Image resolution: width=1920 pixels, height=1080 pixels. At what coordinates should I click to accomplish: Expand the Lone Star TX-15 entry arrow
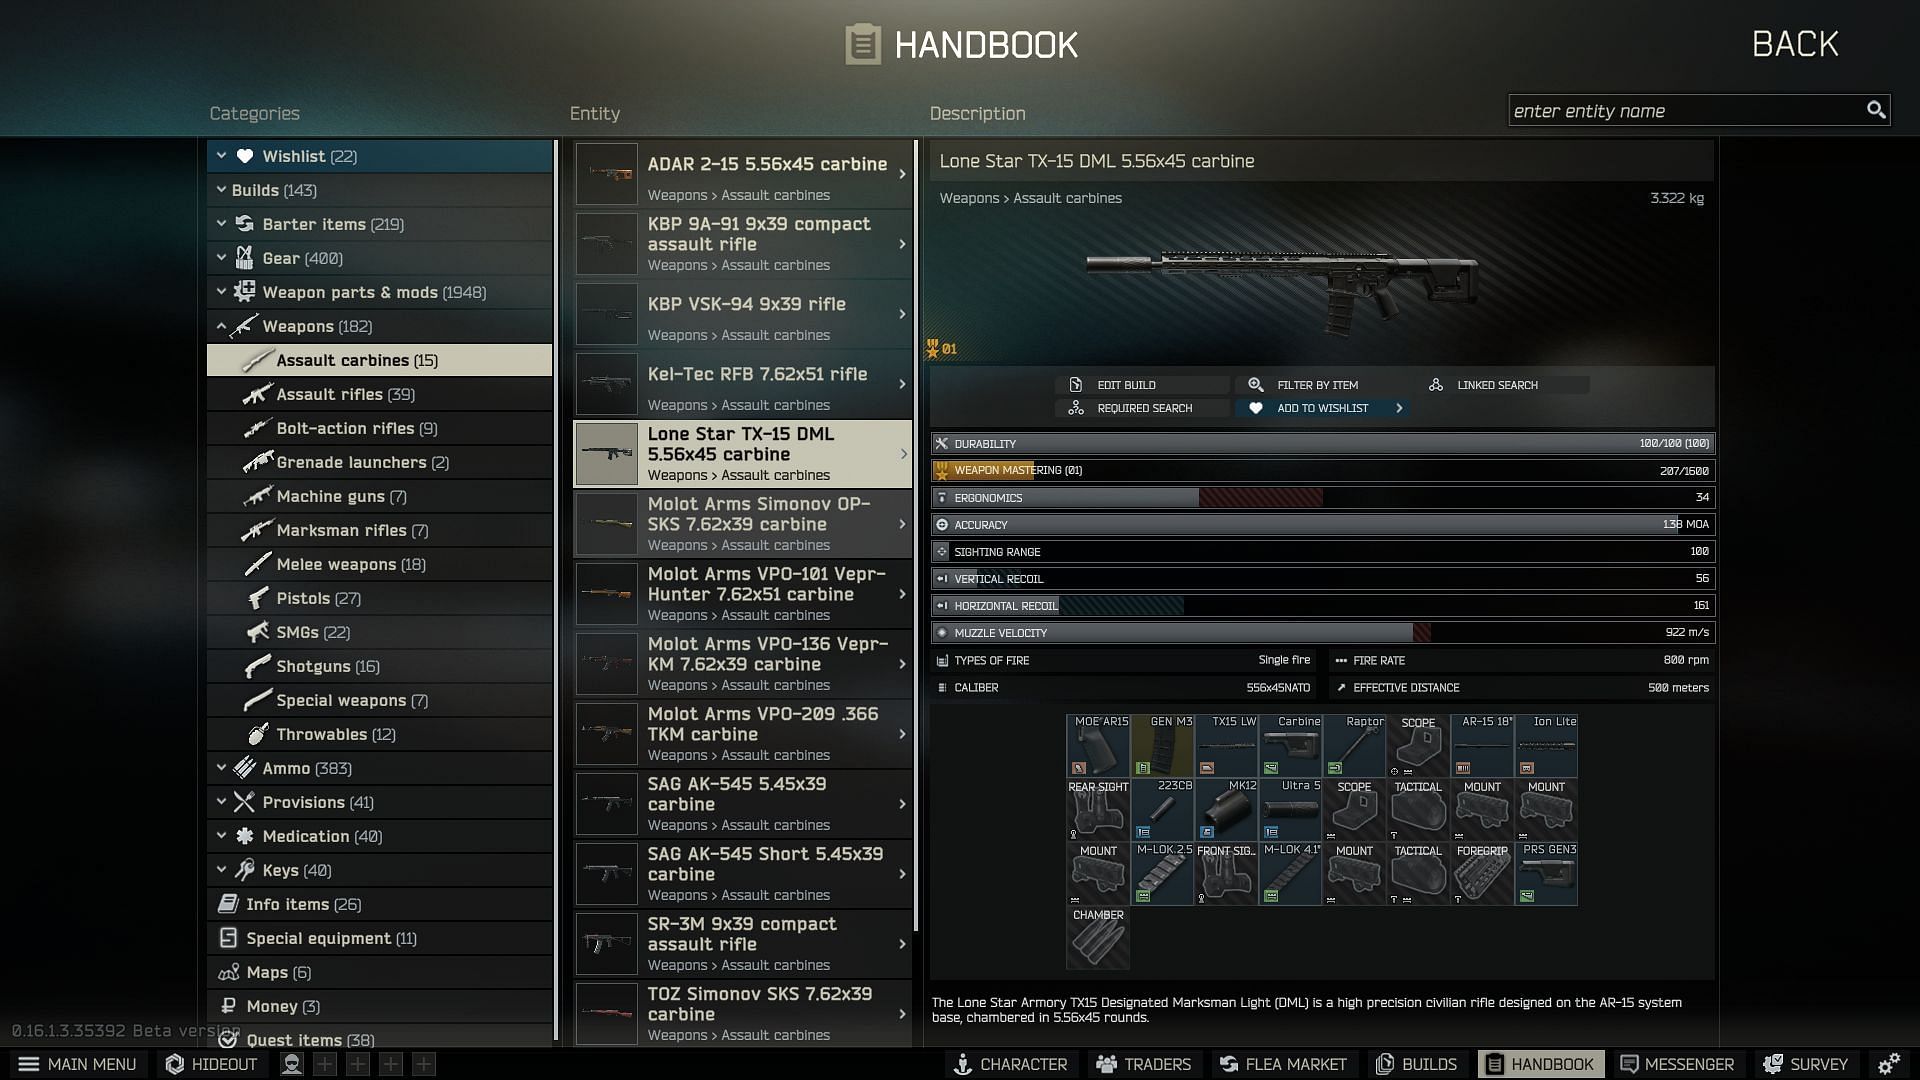pos(901,454)
